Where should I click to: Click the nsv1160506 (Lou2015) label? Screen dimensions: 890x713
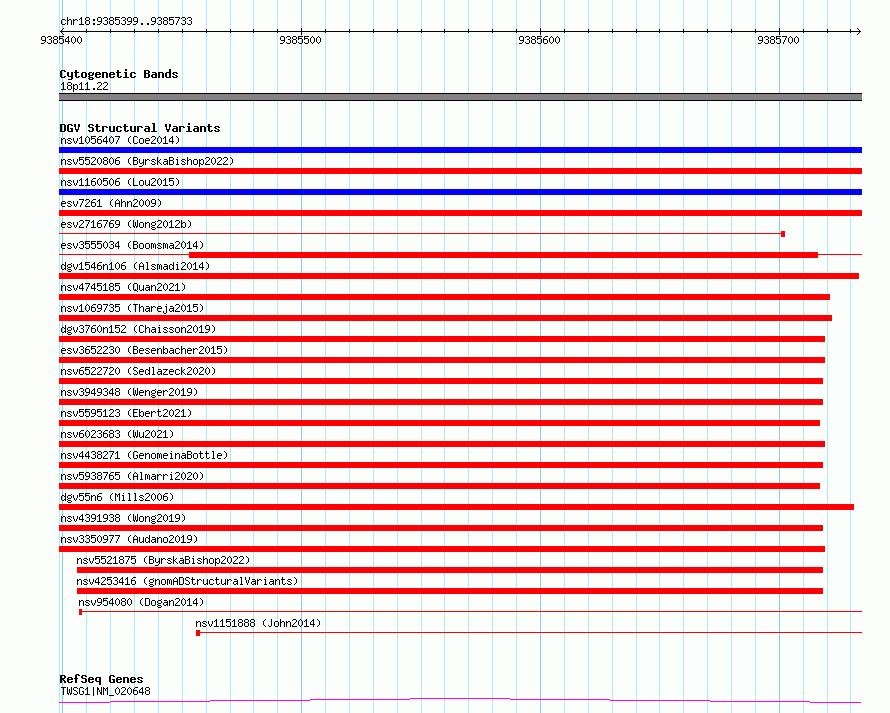[120, 182]
